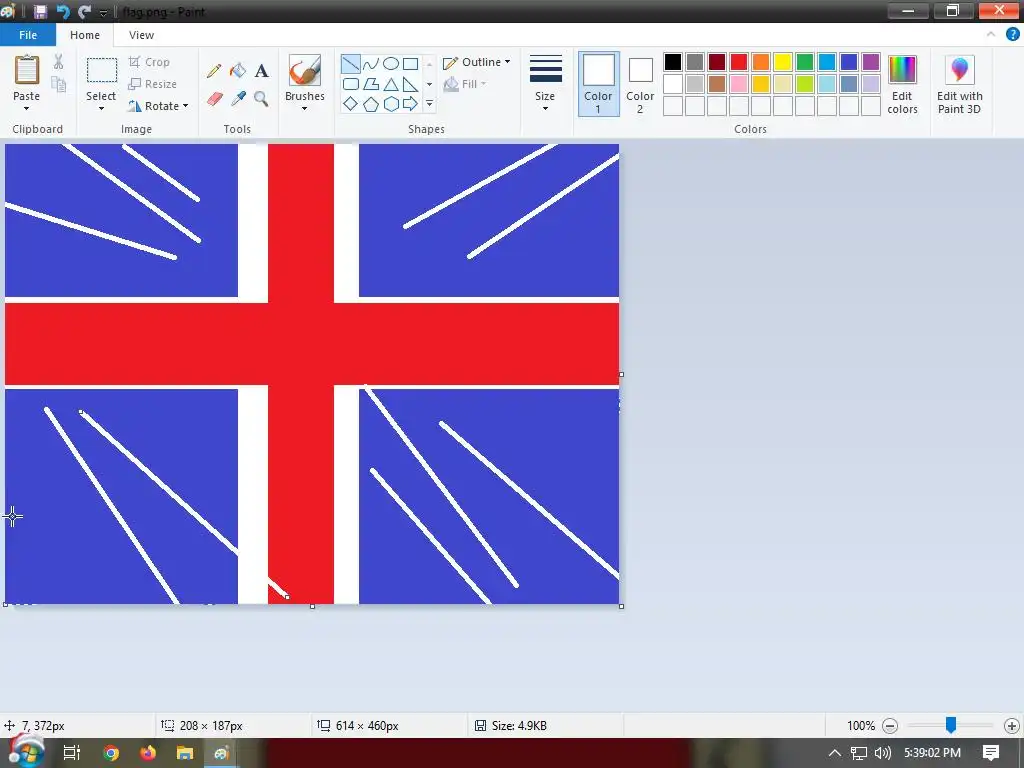Image resolution: width=1024 pixels, height=768 pixels.
Task: Click the Rectangular selection tool icon
Action: coord(102,70)
